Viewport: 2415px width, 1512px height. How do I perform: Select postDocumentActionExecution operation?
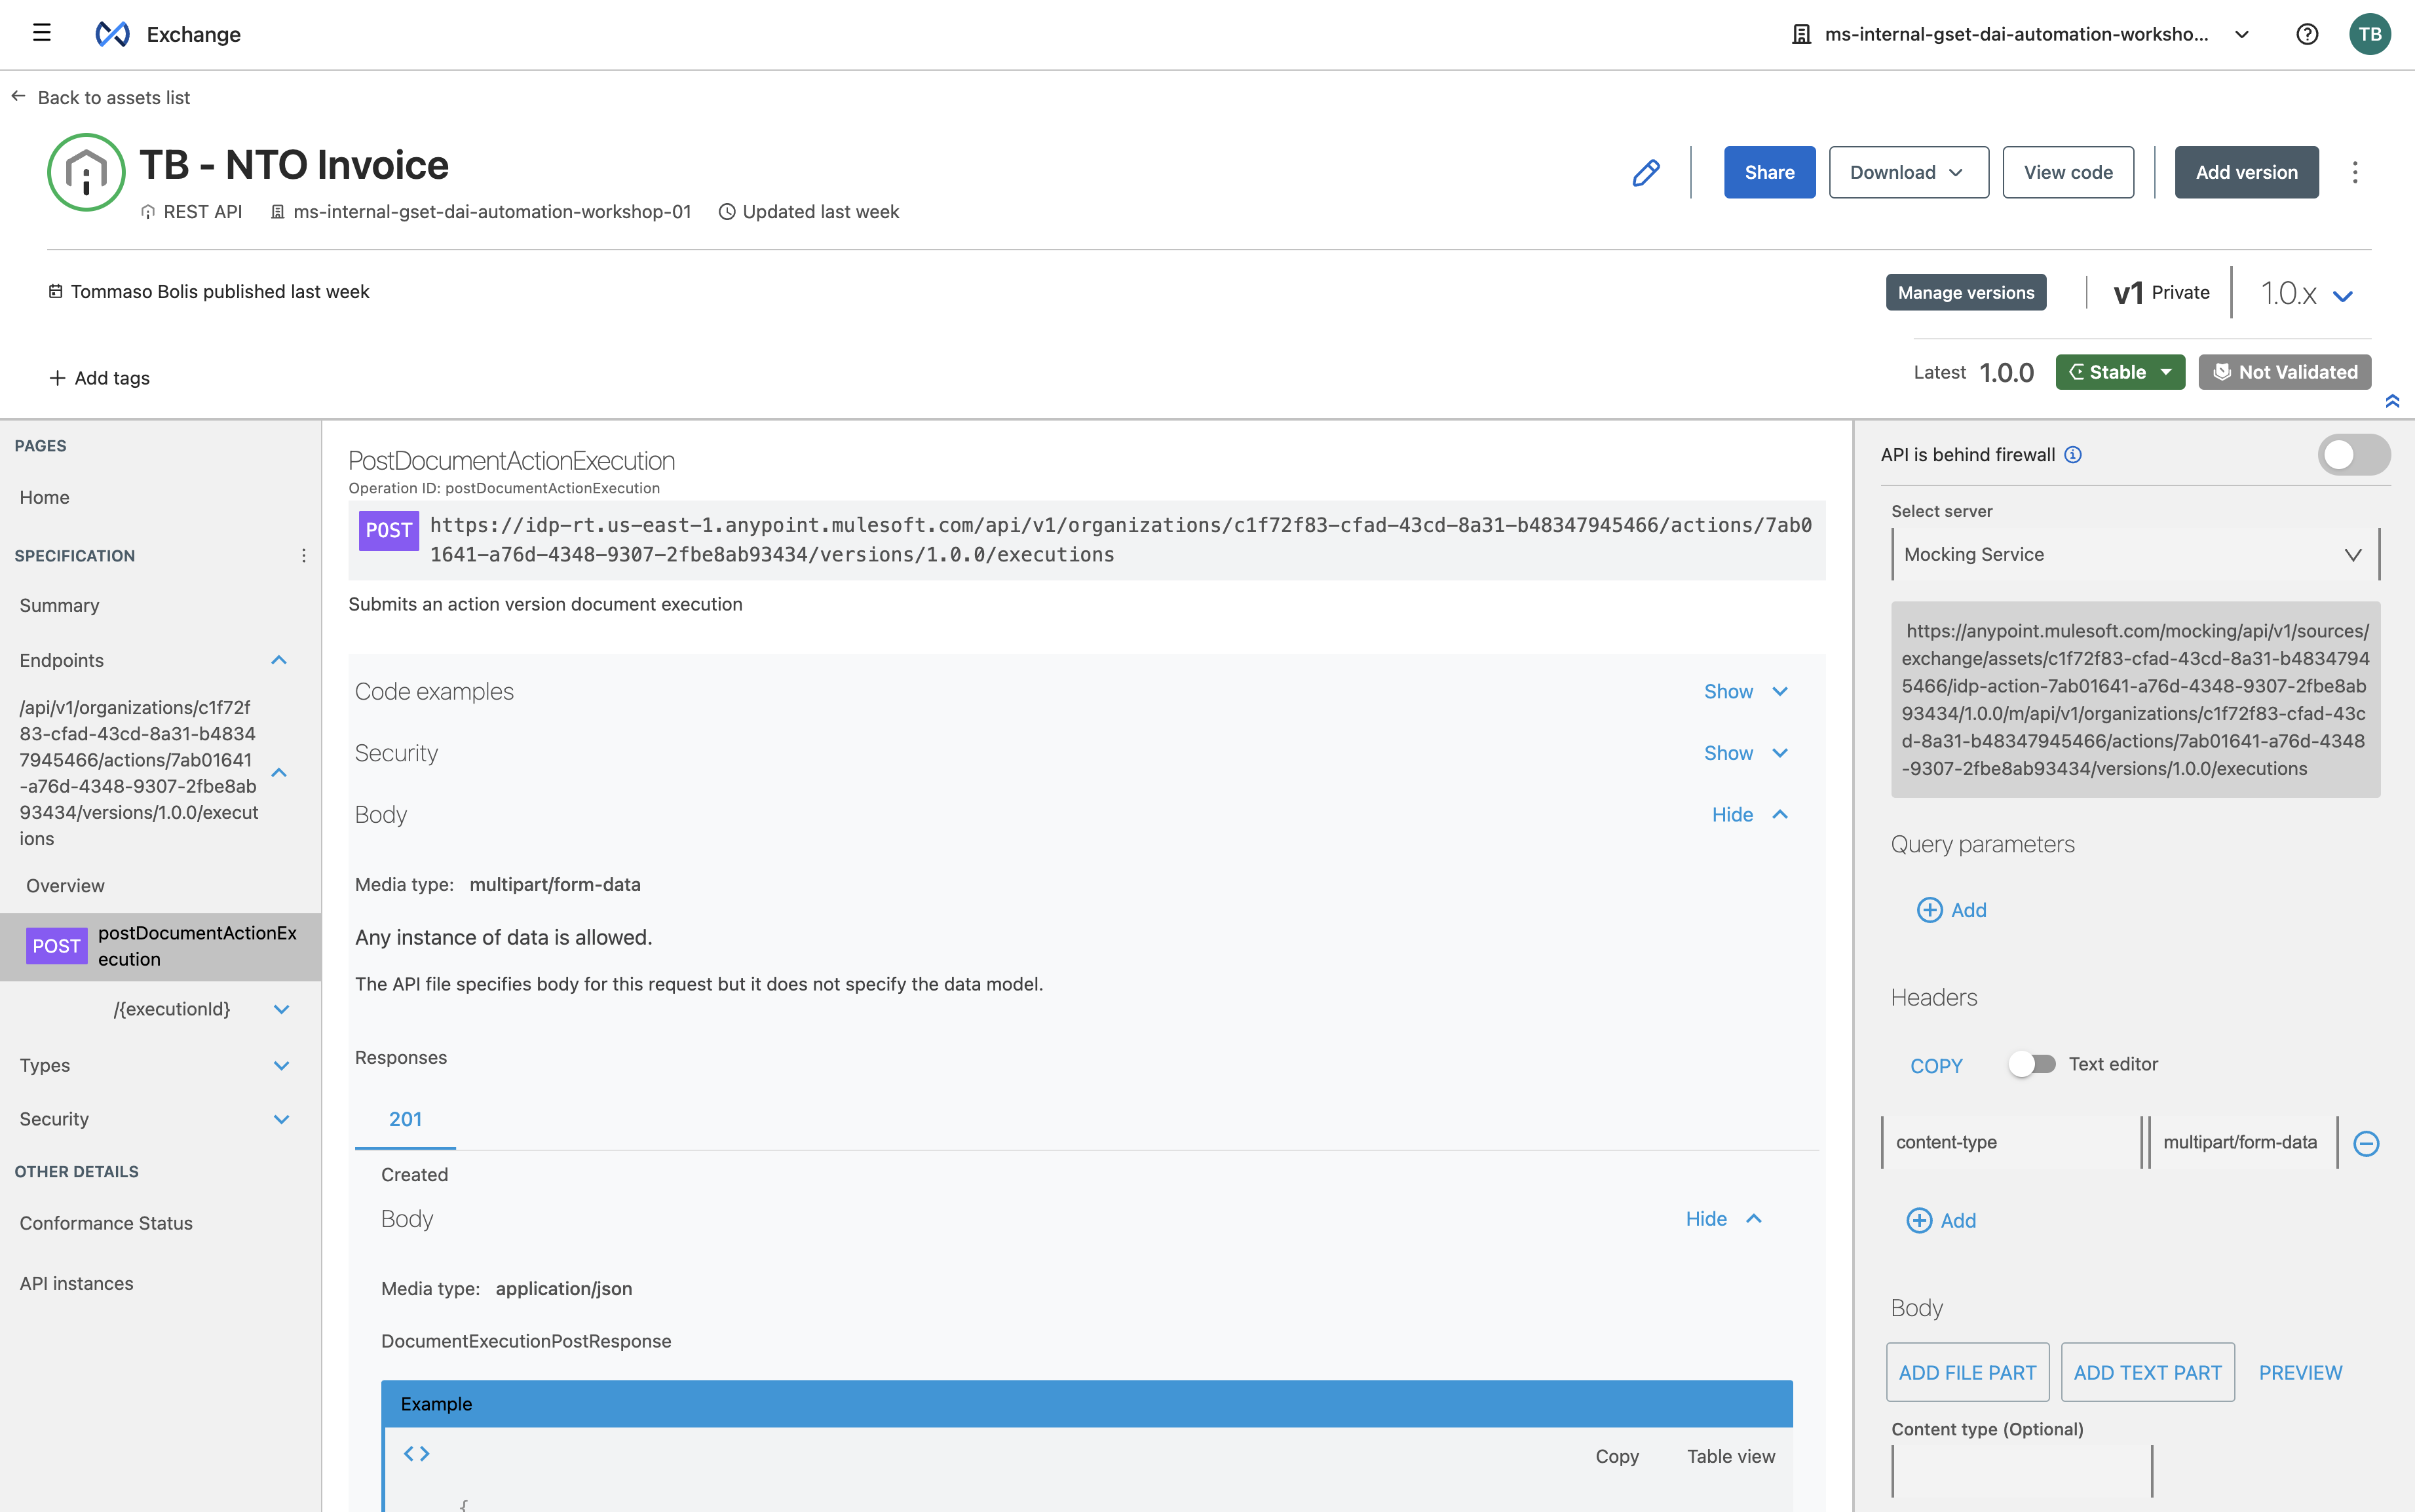pyautogui.click(x=160, y=946)
